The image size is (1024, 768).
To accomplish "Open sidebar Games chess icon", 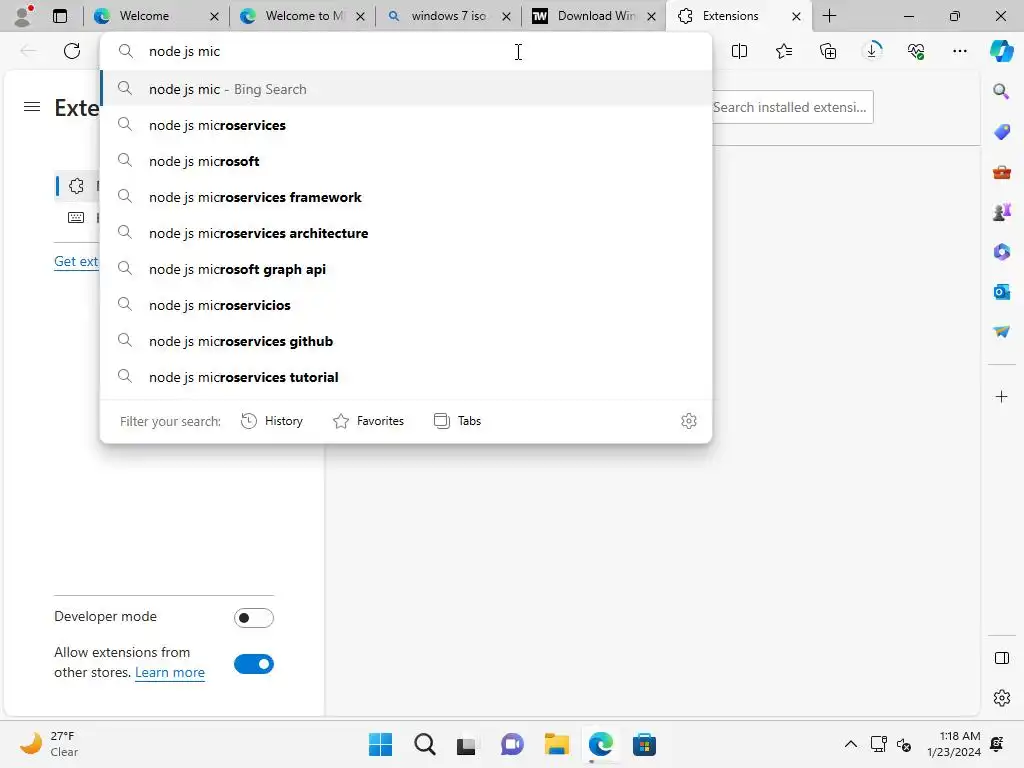I will point(1001,212).
